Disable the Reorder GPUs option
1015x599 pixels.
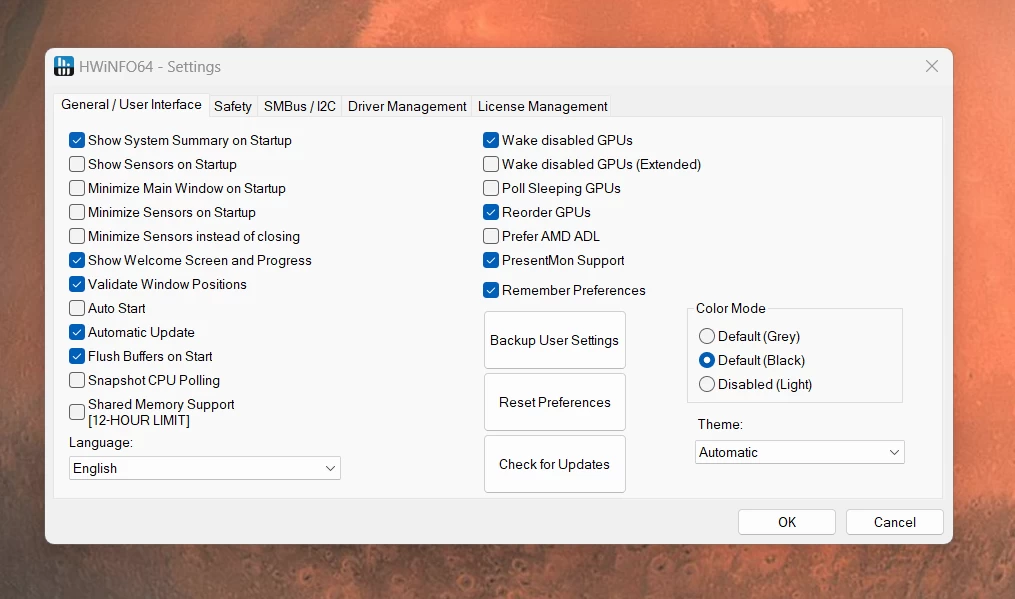[x=491, y=212]
